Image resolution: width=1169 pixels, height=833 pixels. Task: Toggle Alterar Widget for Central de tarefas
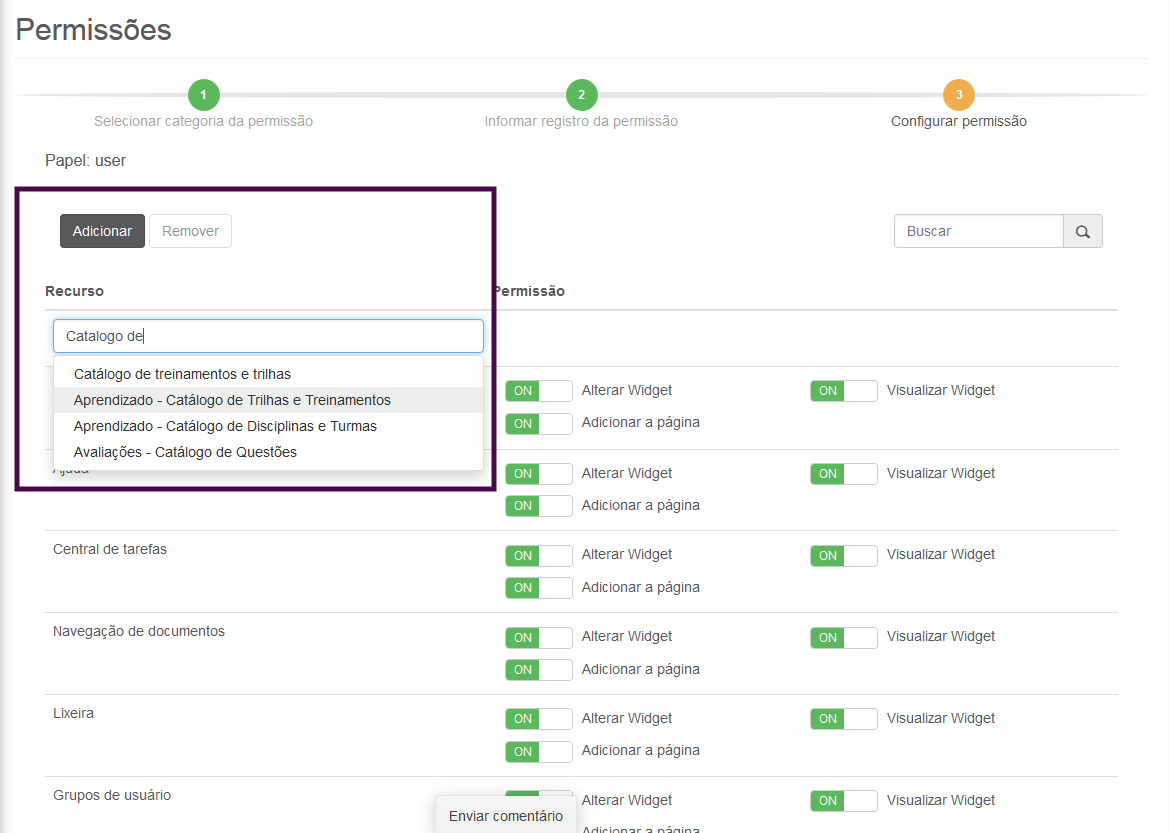click(x=539, y=556)
